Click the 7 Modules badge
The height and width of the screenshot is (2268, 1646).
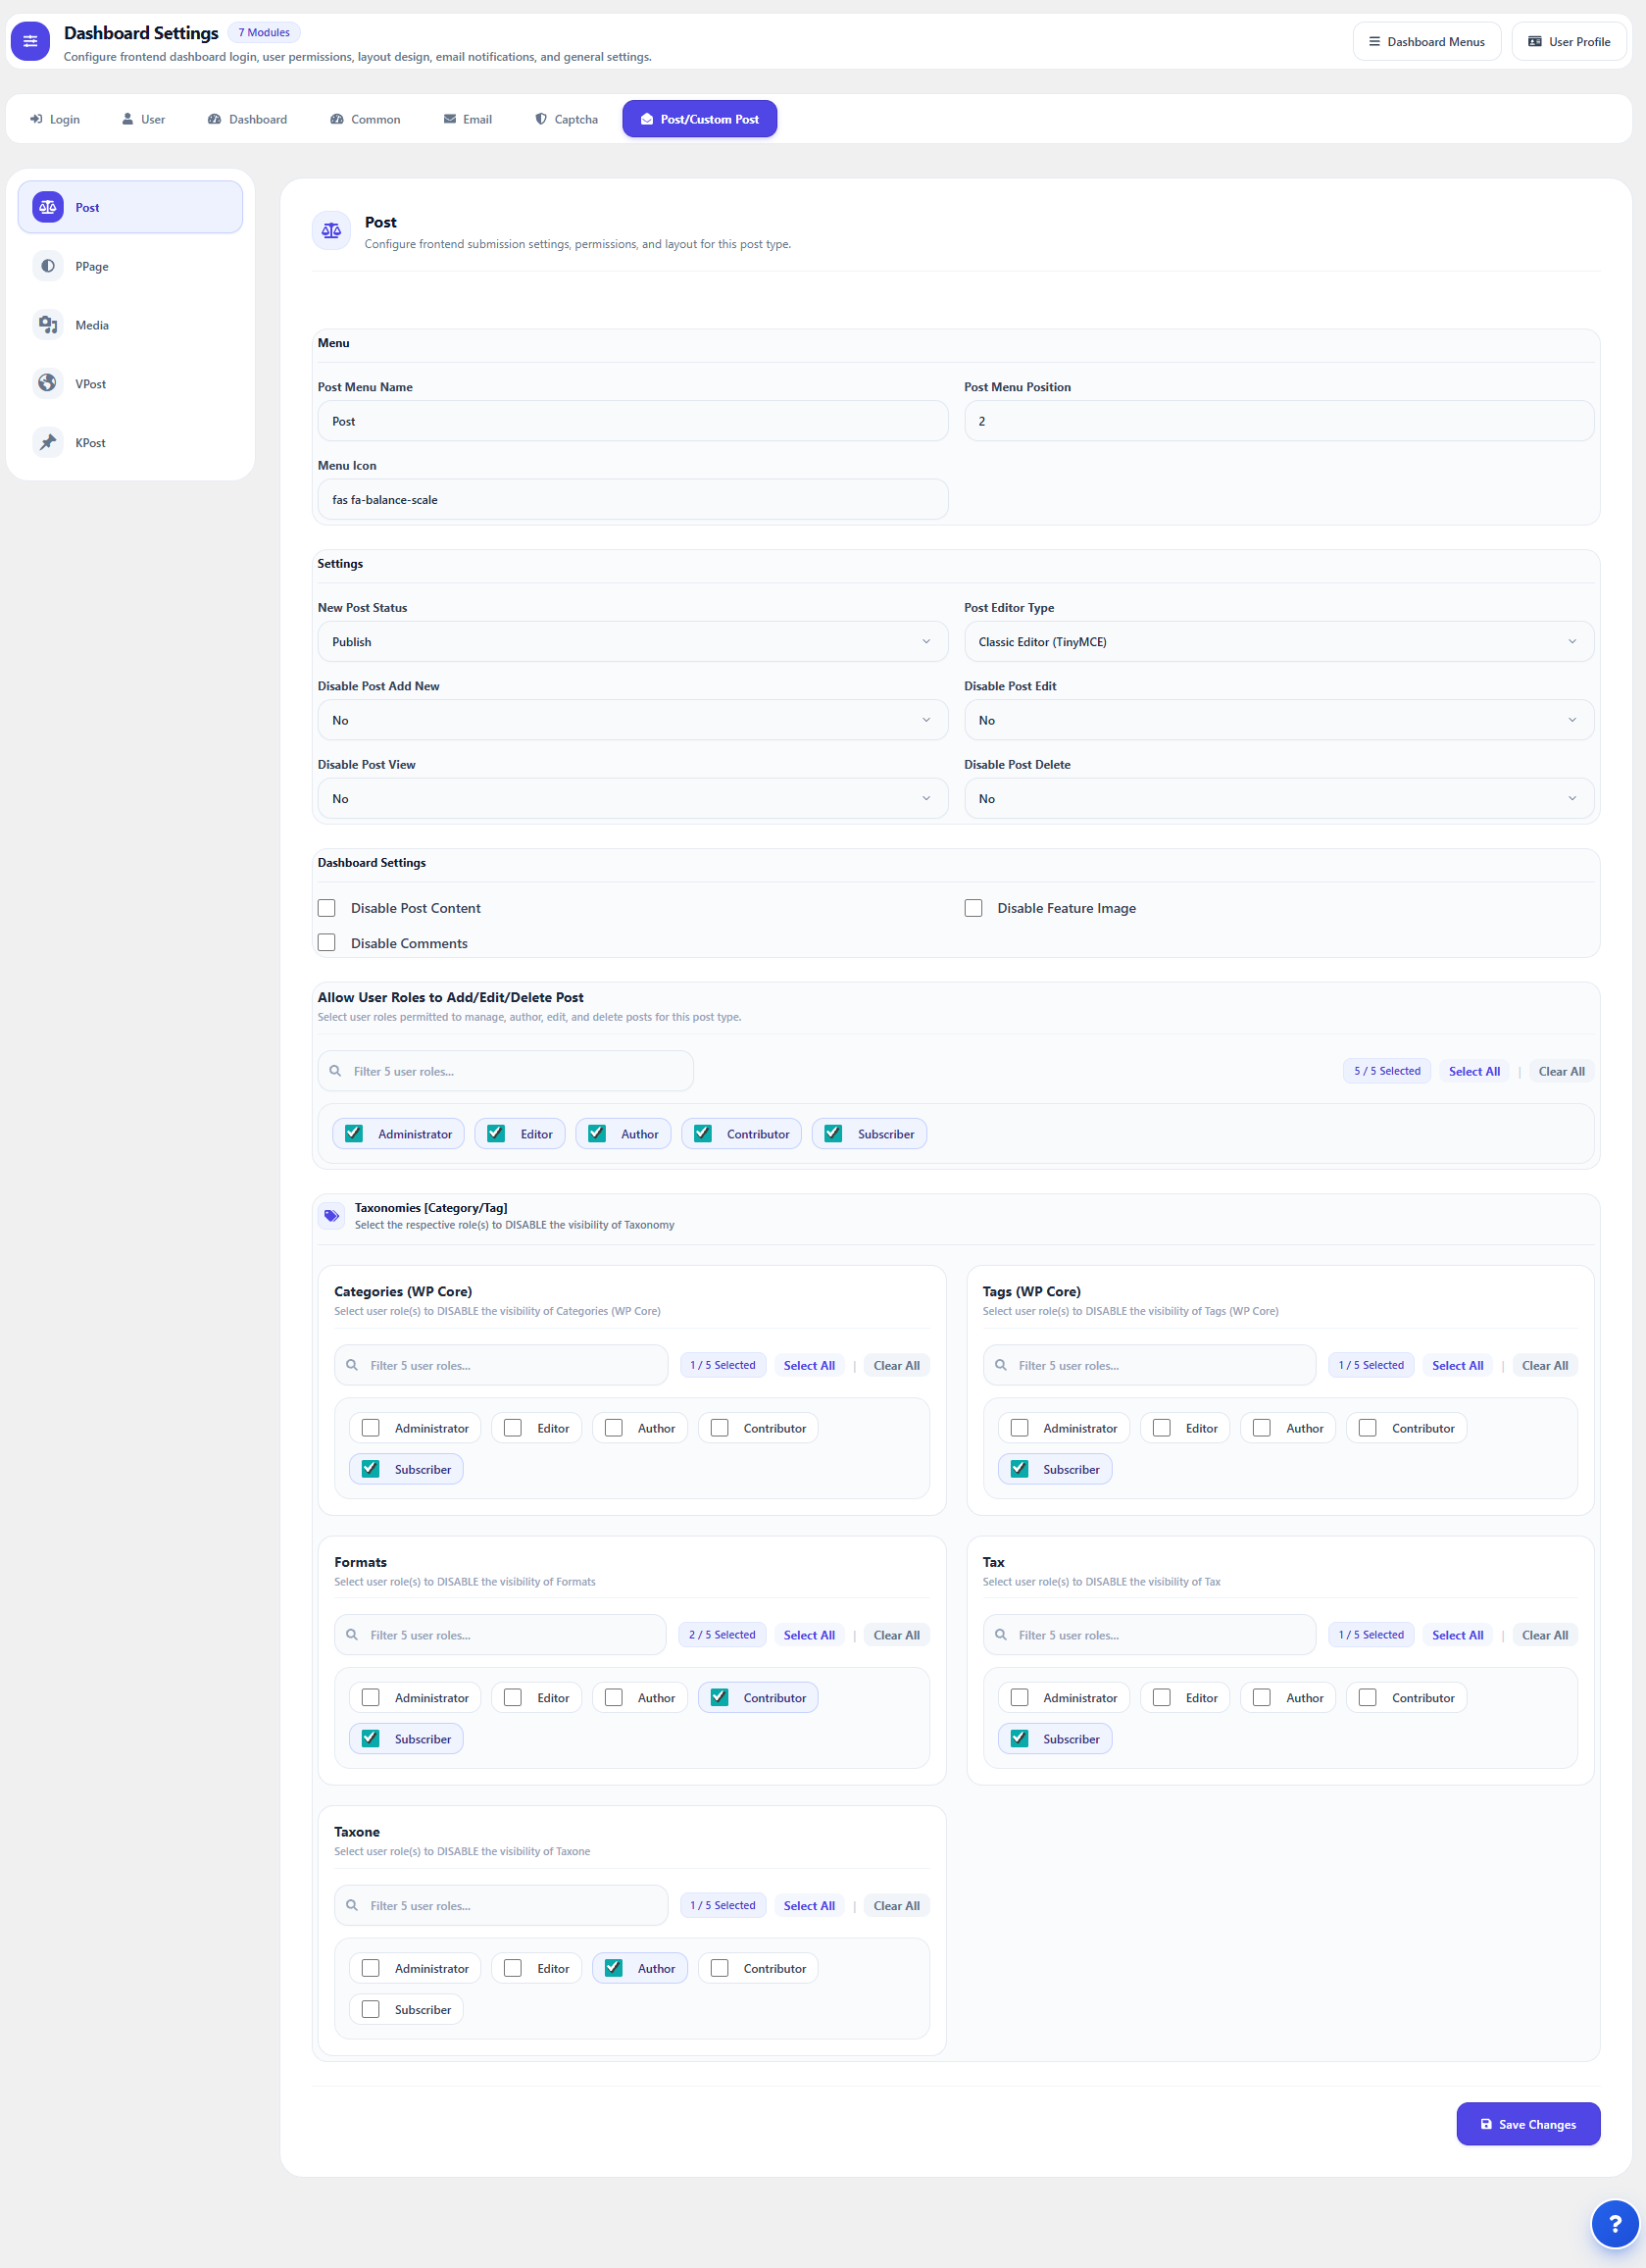click(x=264, y=32)
